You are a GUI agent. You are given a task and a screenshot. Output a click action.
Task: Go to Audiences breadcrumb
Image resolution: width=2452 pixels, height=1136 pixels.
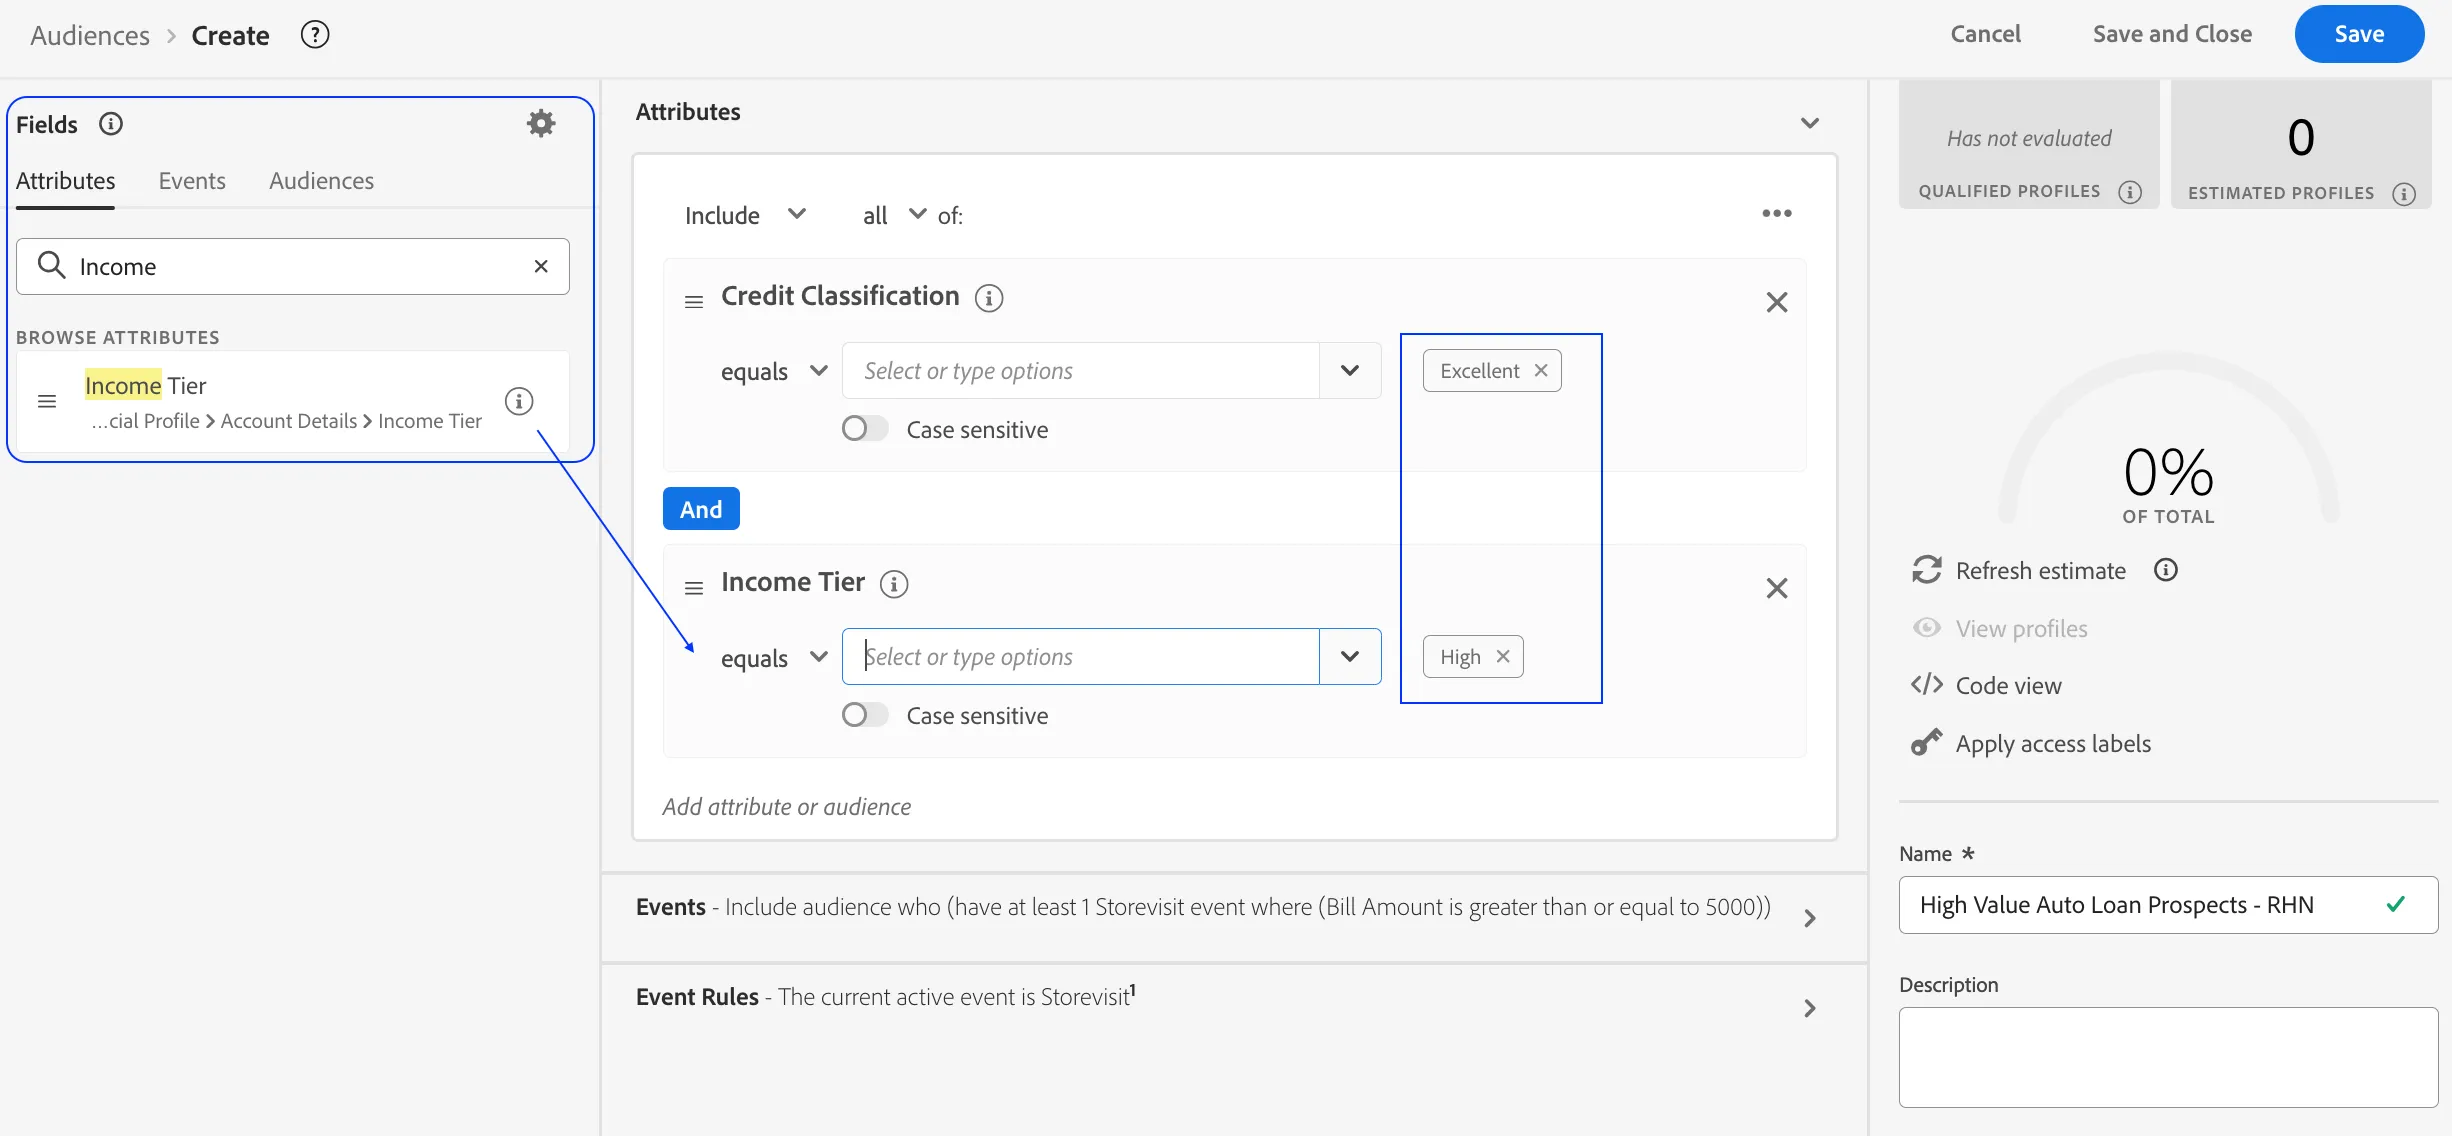coord(90,35)
